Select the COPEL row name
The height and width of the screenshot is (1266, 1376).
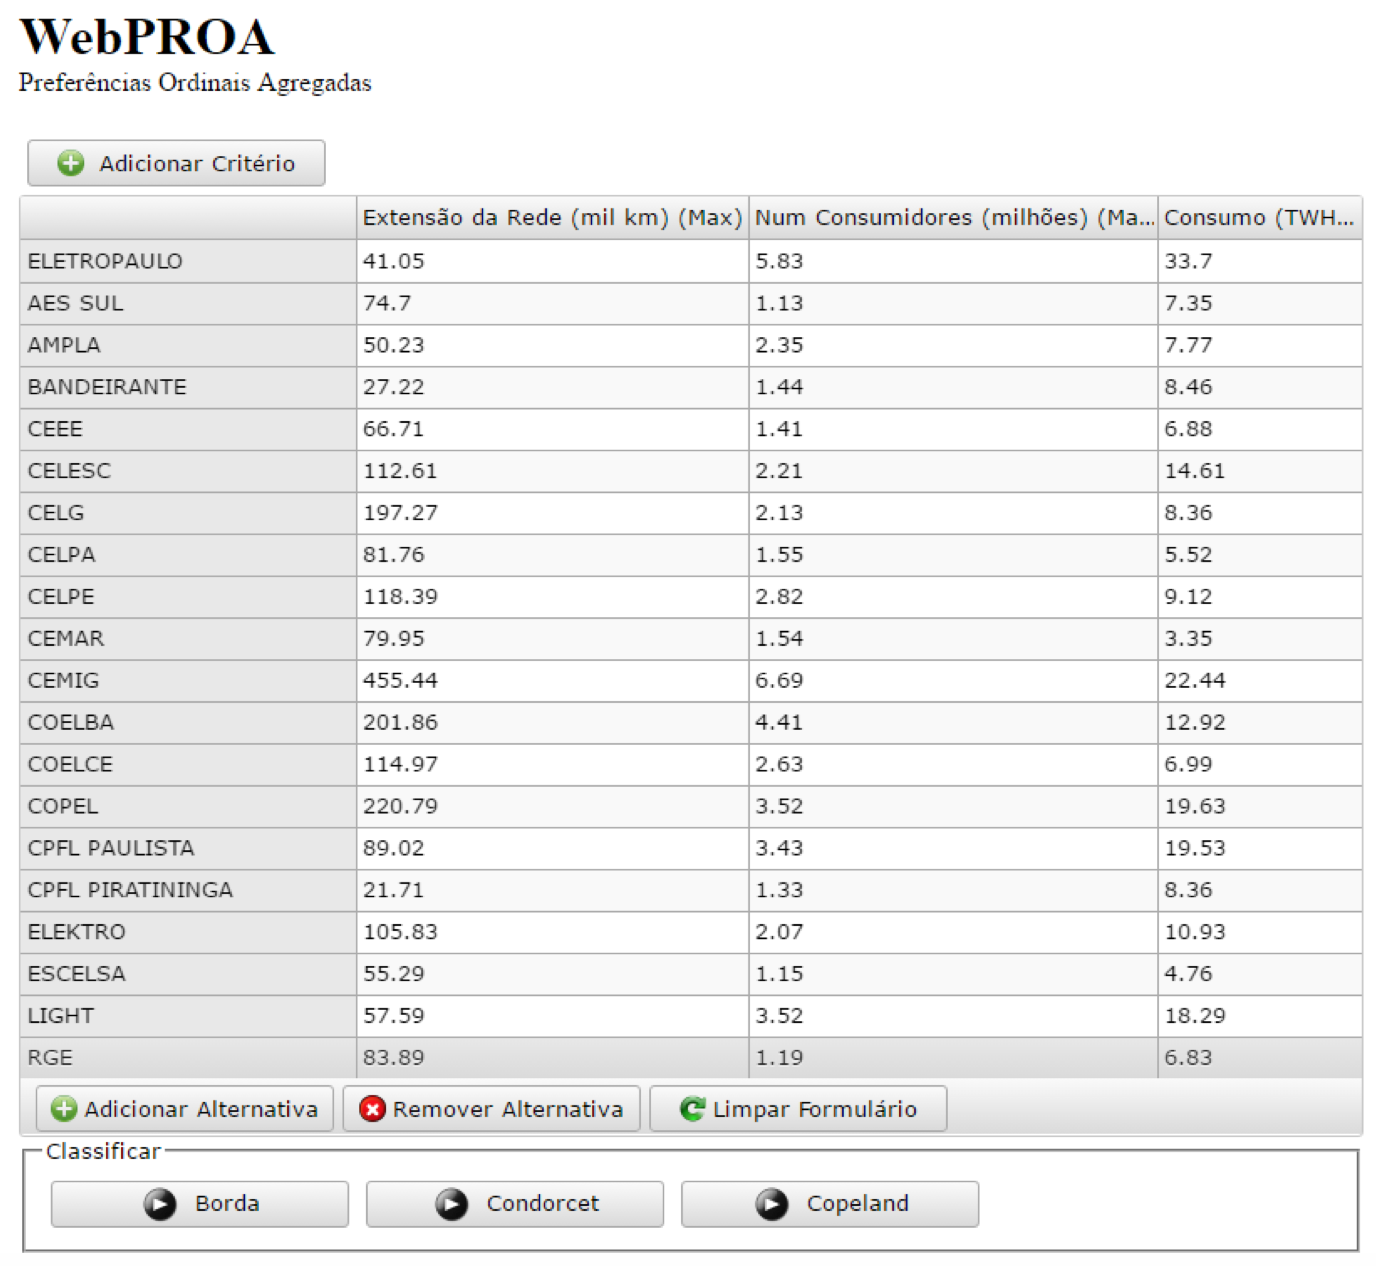(63, 807)
